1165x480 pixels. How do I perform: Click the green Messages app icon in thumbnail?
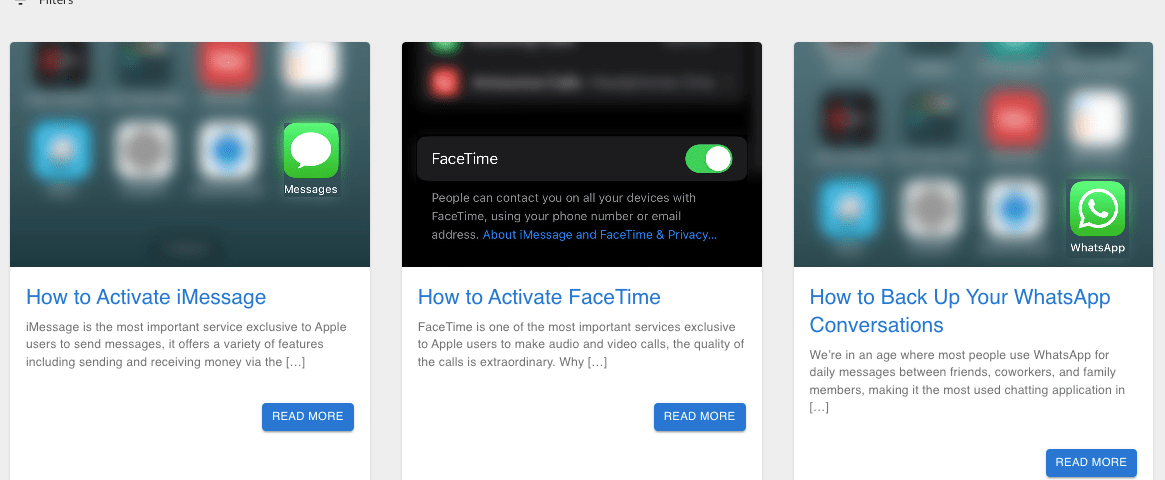[x=311, y=151]
